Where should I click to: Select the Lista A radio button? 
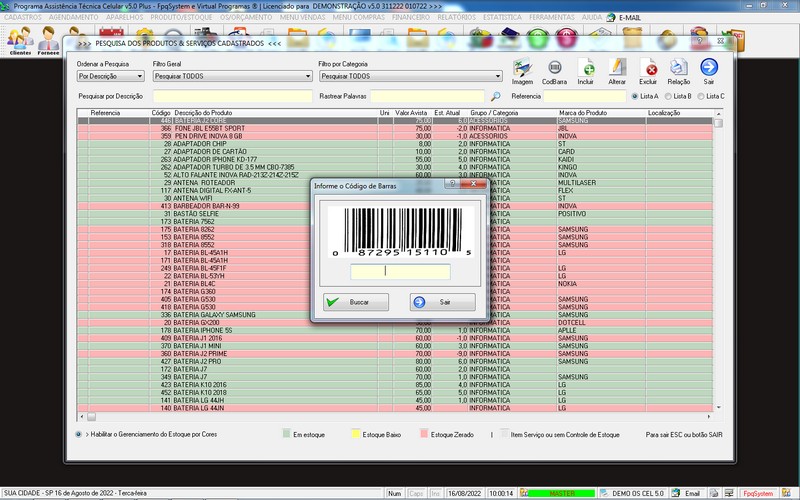(x=635, y=96)
